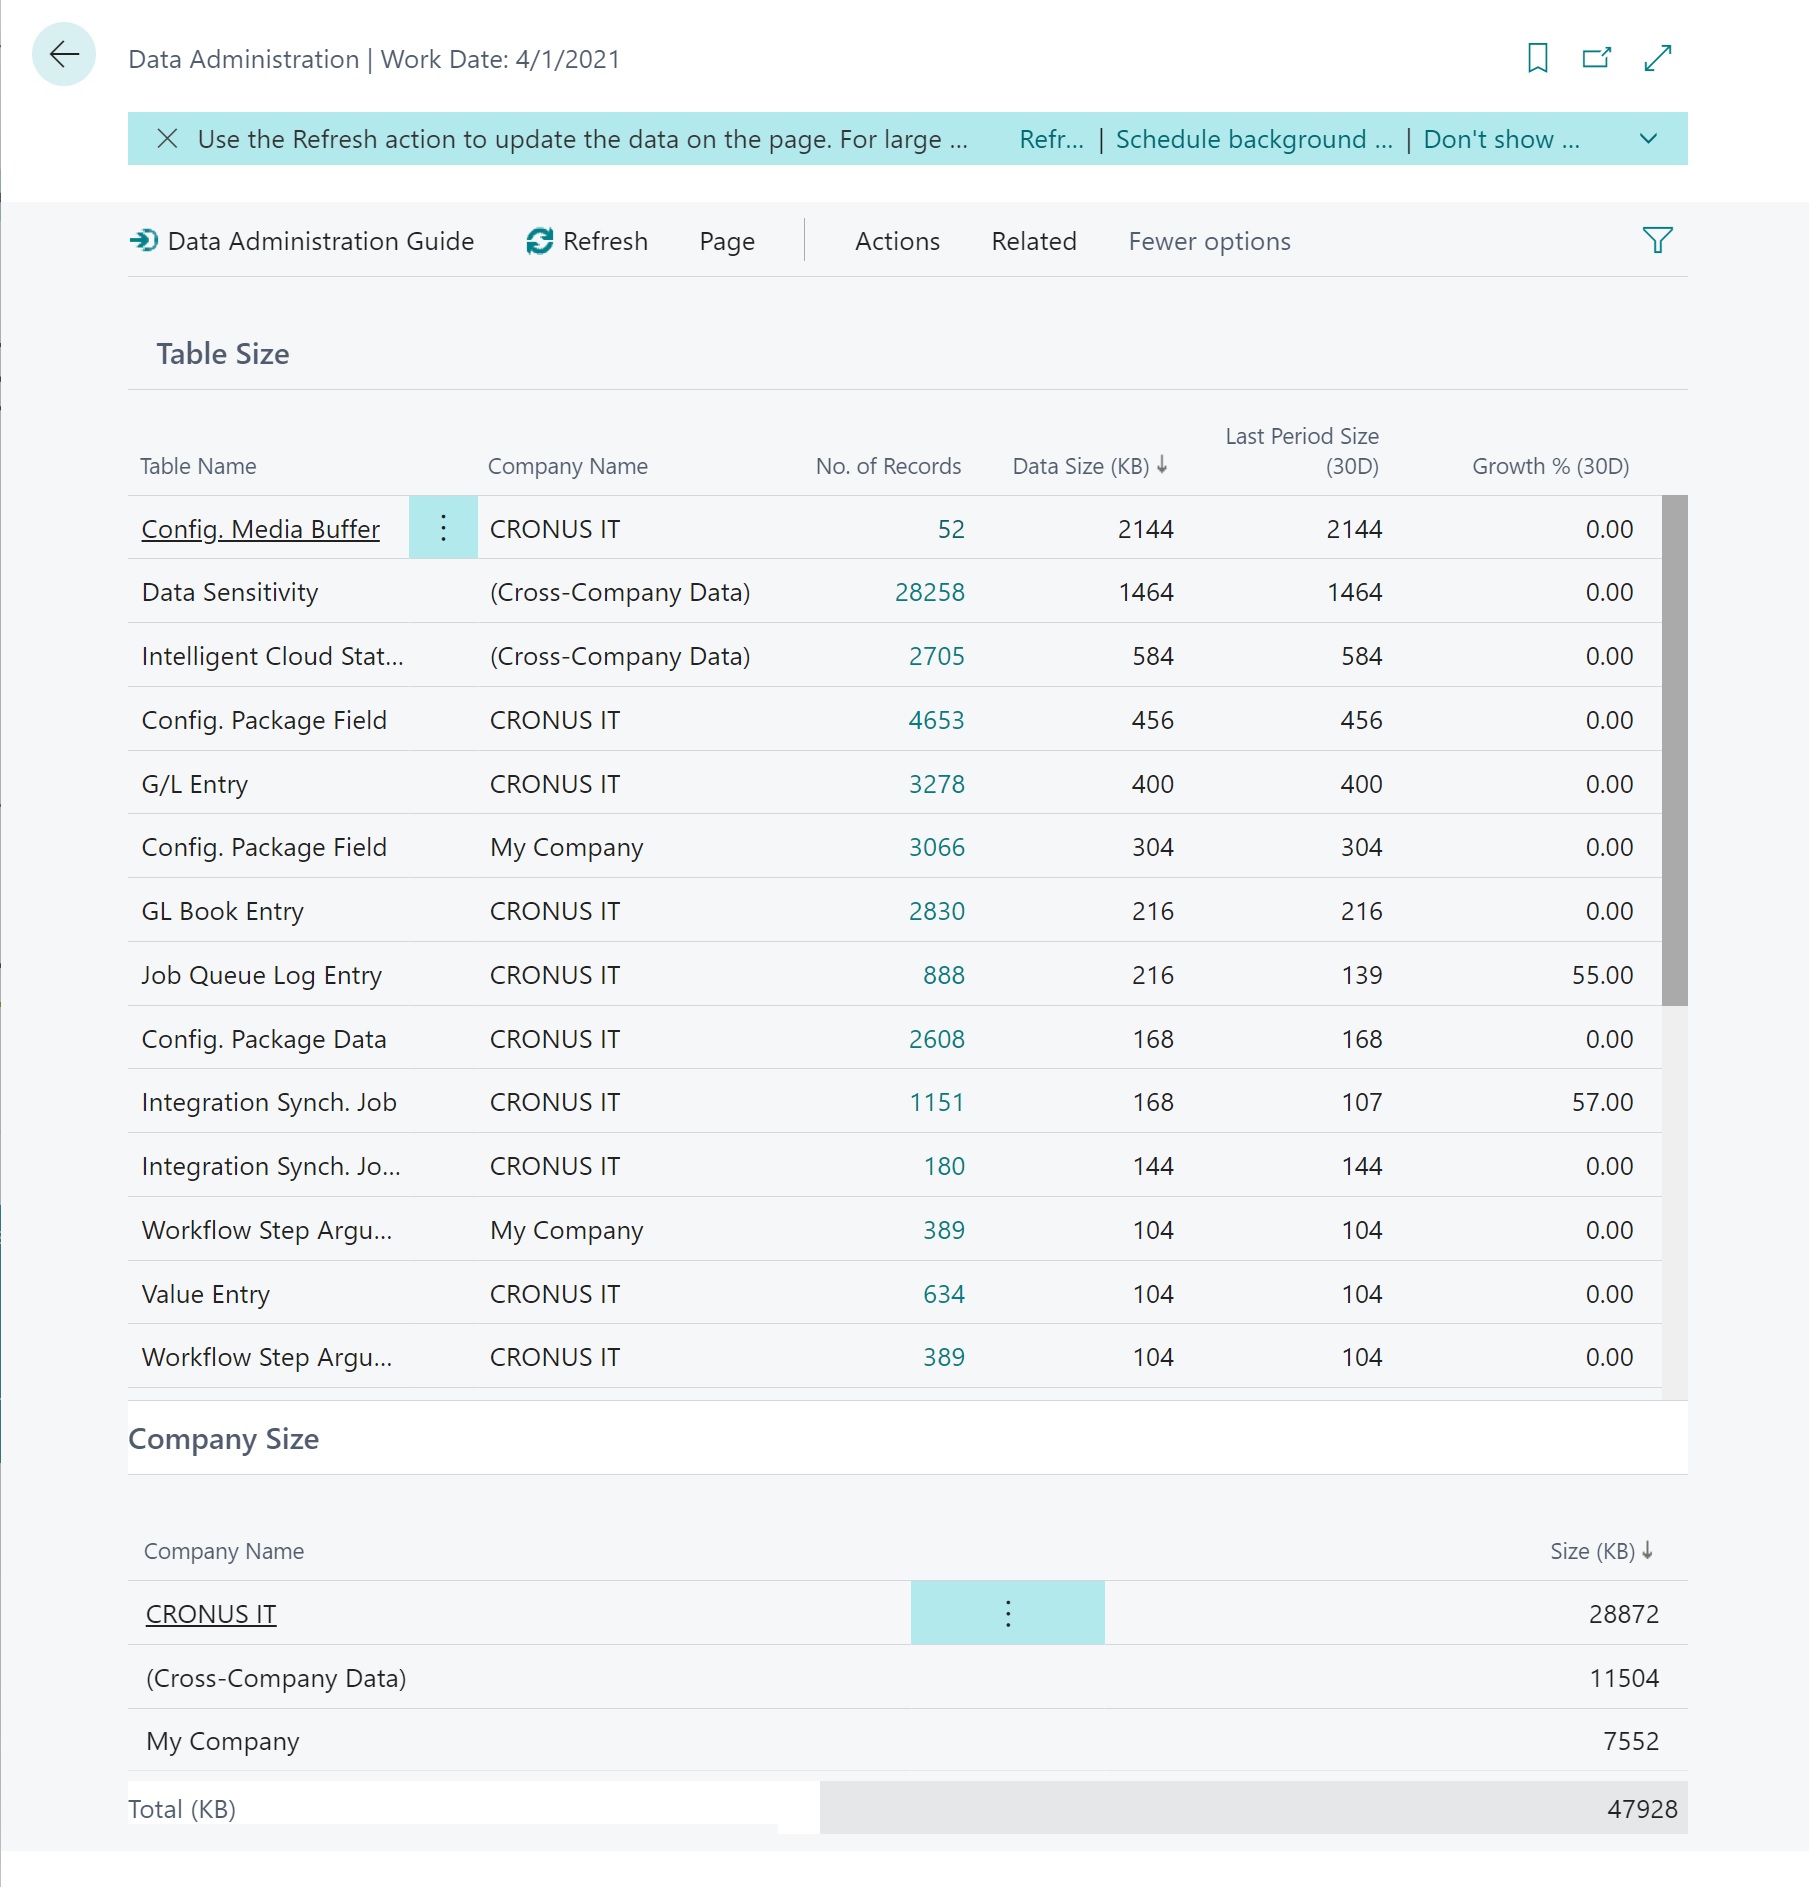
Task: Open the Actions menu
Action: [x=897, y=241]
